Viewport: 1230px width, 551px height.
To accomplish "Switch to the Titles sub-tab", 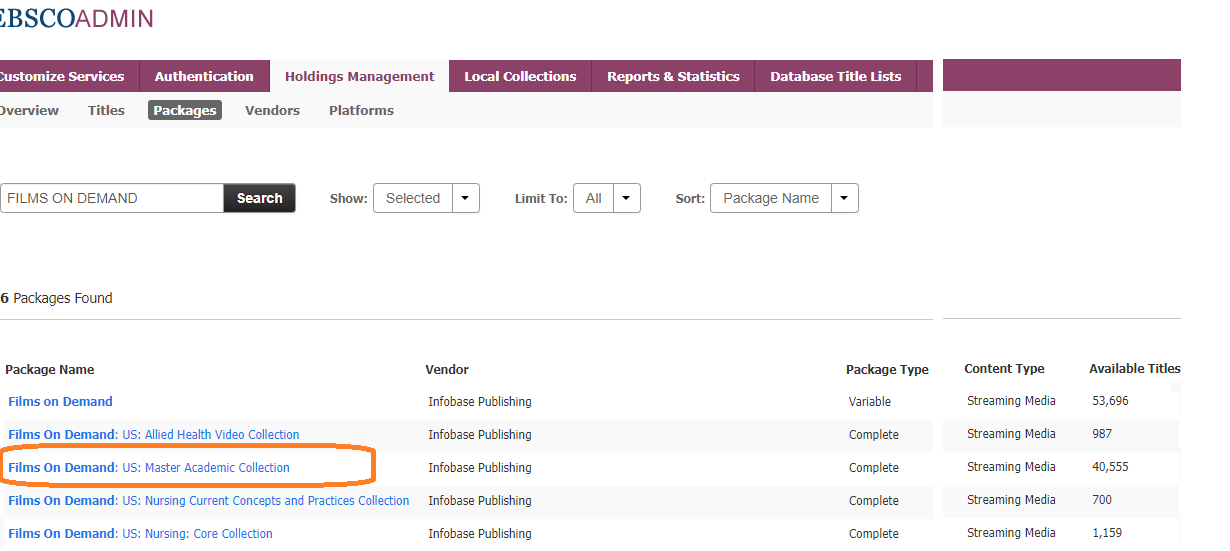I will (106, 110).
